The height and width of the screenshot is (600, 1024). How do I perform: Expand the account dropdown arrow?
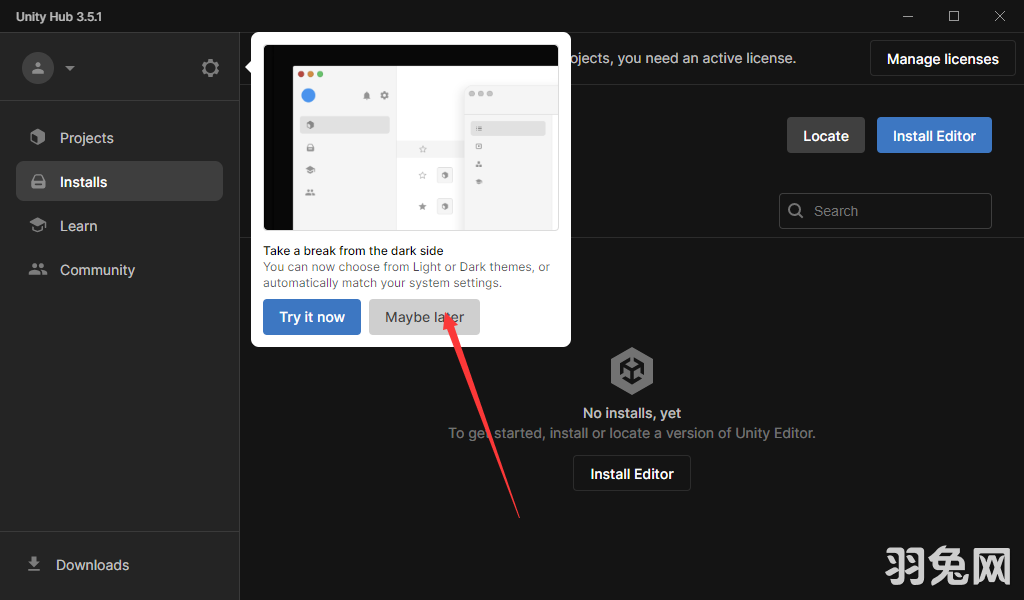pyautogui.click(x=70, y=69)
